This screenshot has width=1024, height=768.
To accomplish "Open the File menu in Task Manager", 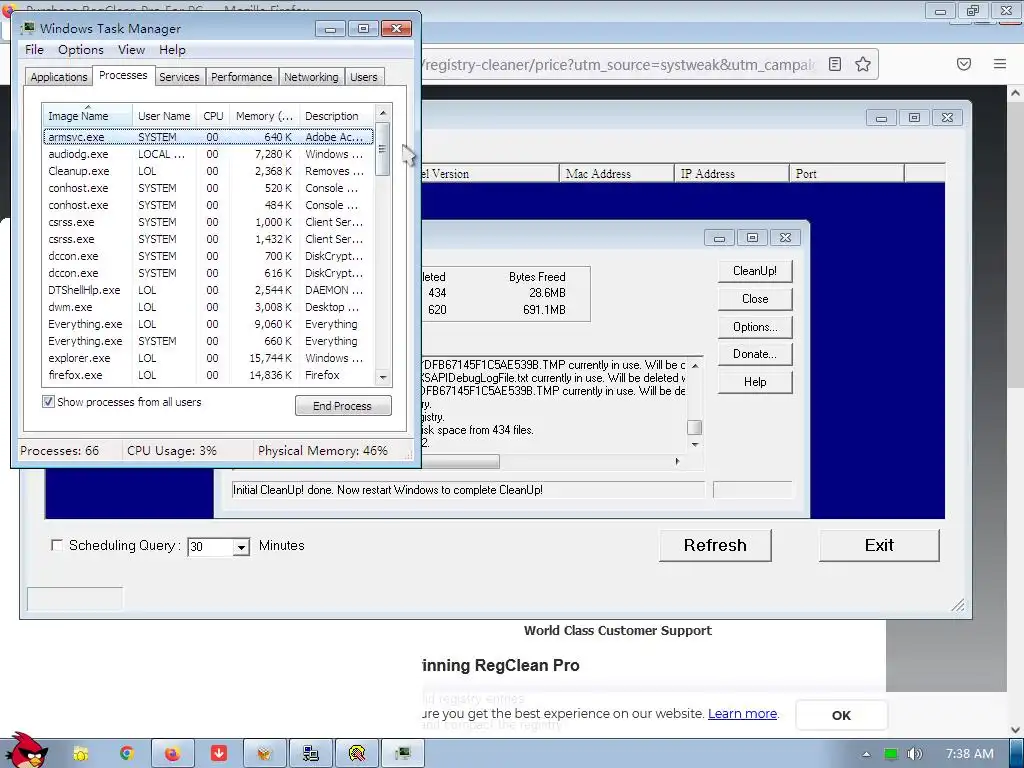I will pos(34,50).
